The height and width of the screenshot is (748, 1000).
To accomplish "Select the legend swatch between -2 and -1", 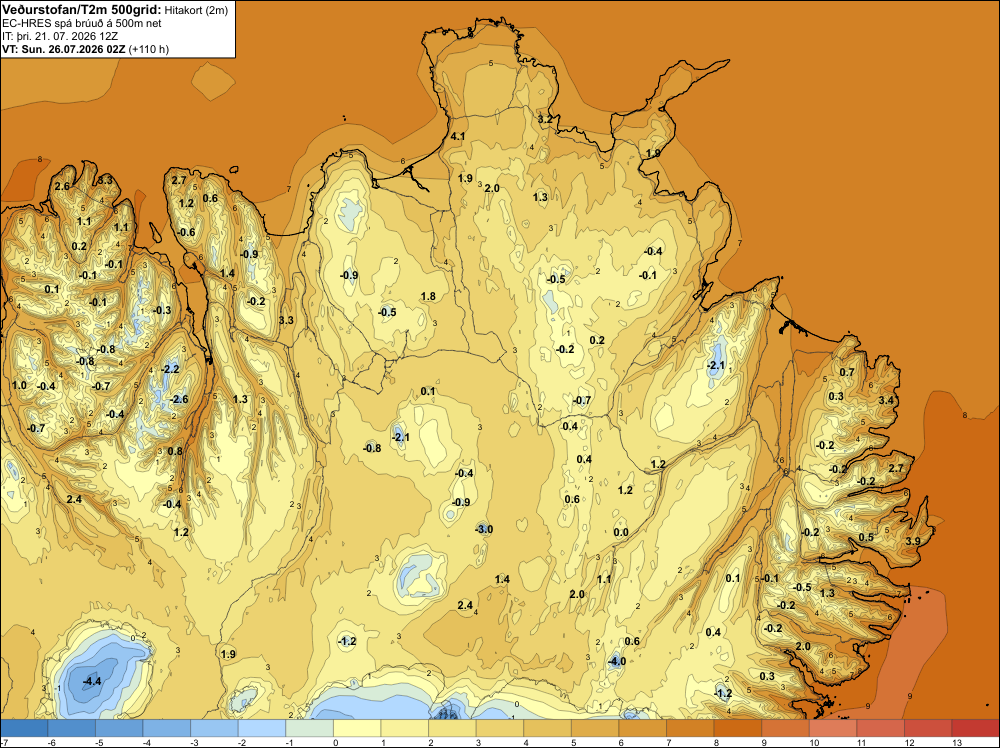I will [x=262, y=728].
